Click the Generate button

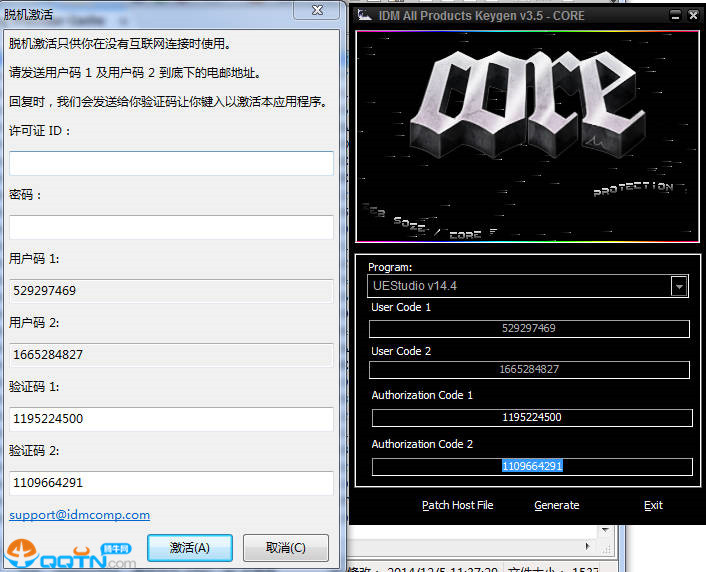556,505
